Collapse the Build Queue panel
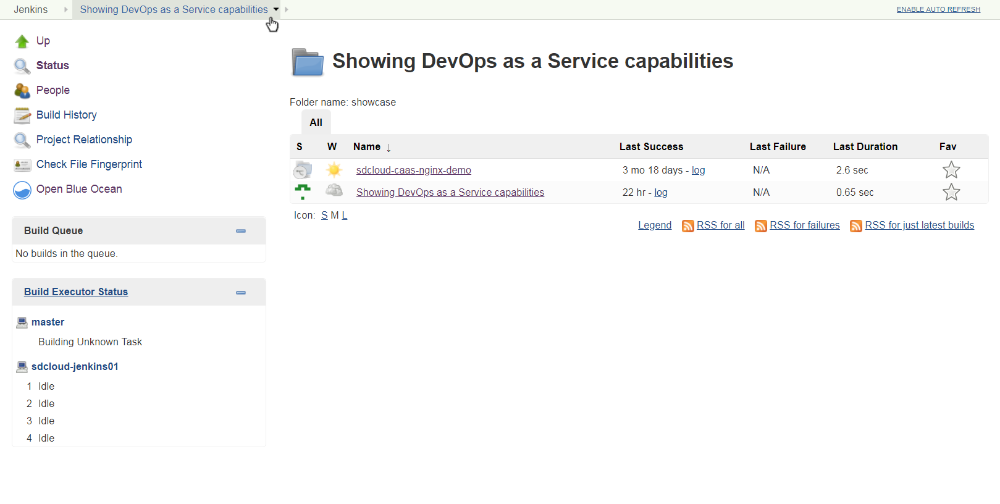1000x504 pixels. coord(240,231)
